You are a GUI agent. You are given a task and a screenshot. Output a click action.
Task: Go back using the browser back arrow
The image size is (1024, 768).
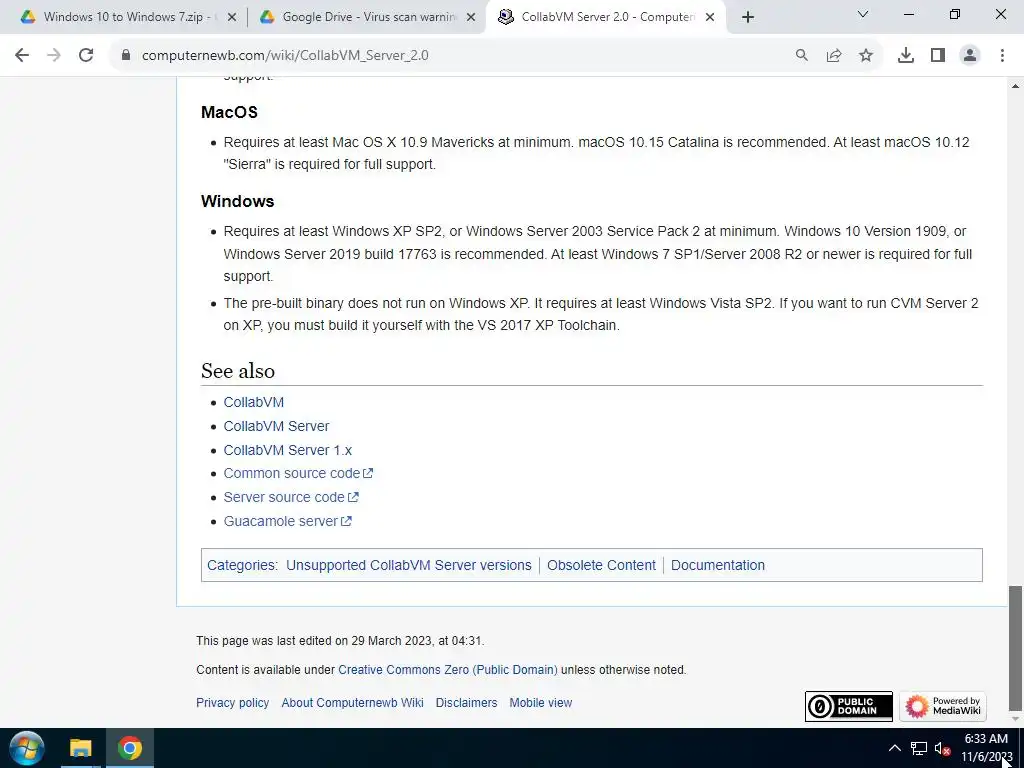pyautogui.click(x=22, y=56)
